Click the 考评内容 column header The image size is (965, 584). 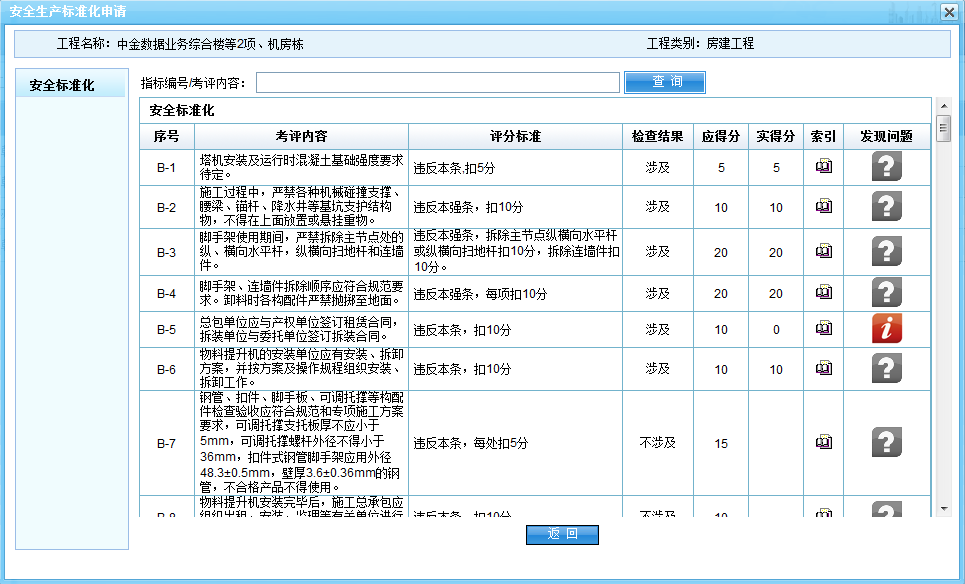[x=301, y=136]
